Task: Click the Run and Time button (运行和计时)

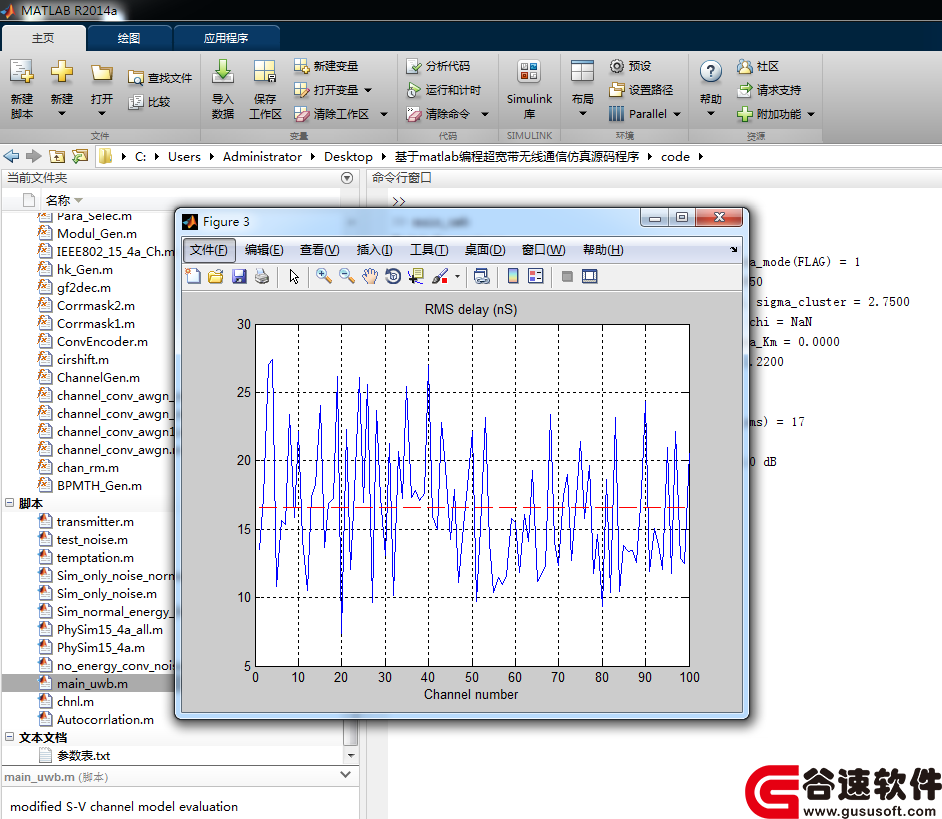Action: tap(444, 90)
